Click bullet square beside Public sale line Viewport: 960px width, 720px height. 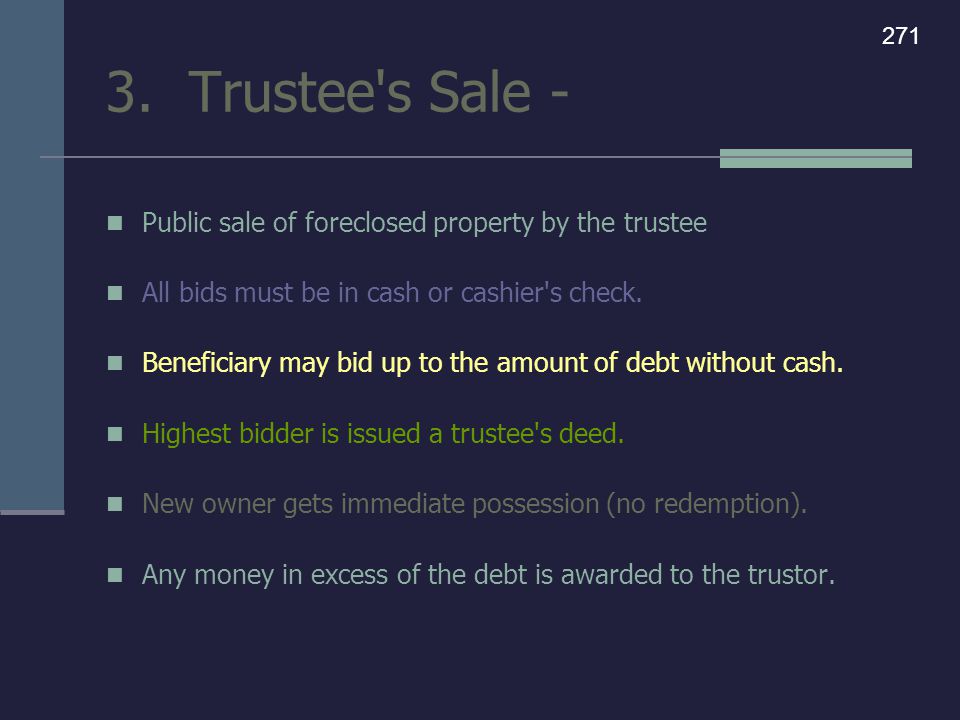(115, 223)
